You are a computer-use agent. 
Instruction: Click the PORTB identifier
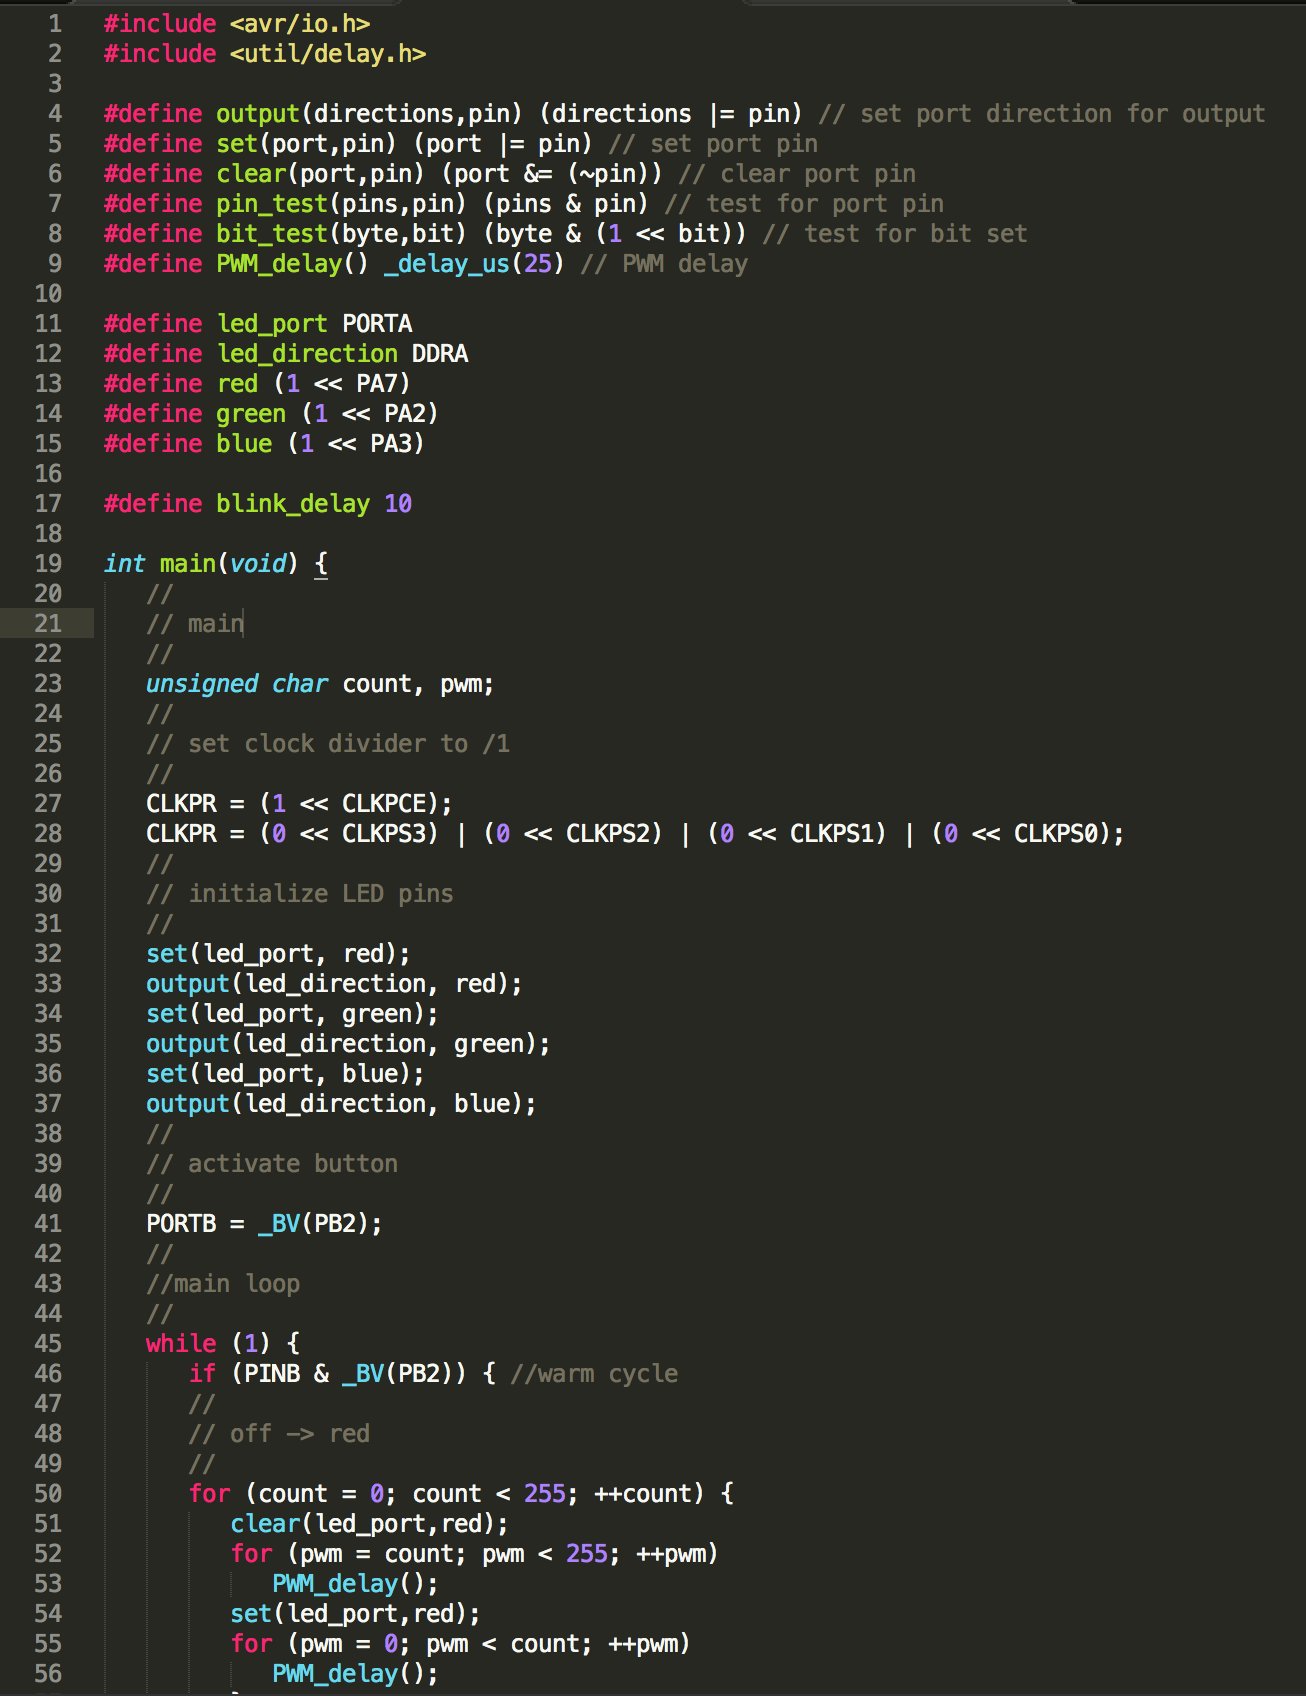coord(181,1224)
